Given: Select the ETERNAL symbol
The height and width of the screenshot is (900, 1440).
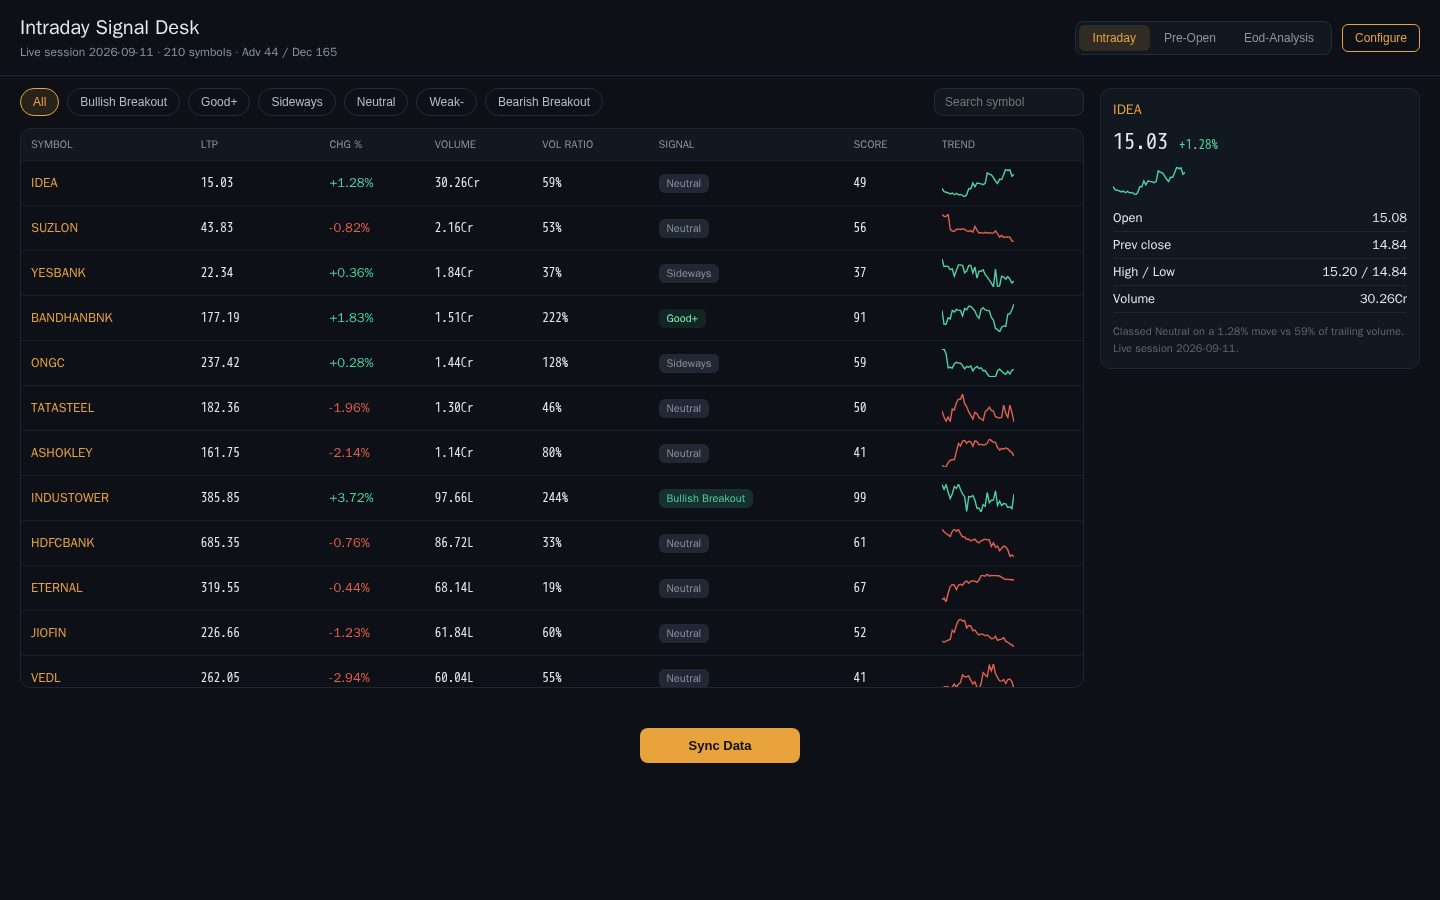Looking at the screenshot, I should (x=57, y=588).
